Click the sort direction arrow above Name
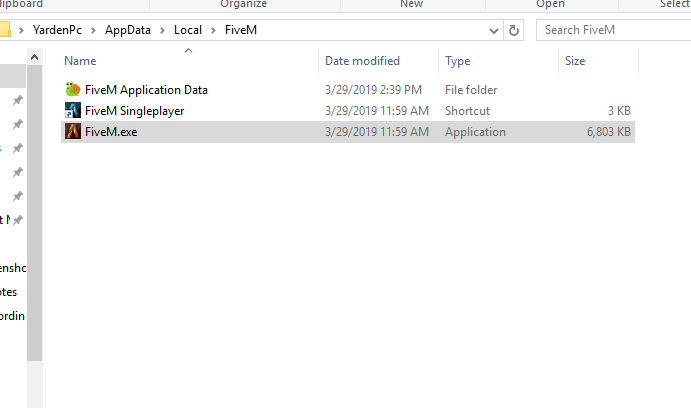This screenshot has width=691, height=408. click(189, 51)
